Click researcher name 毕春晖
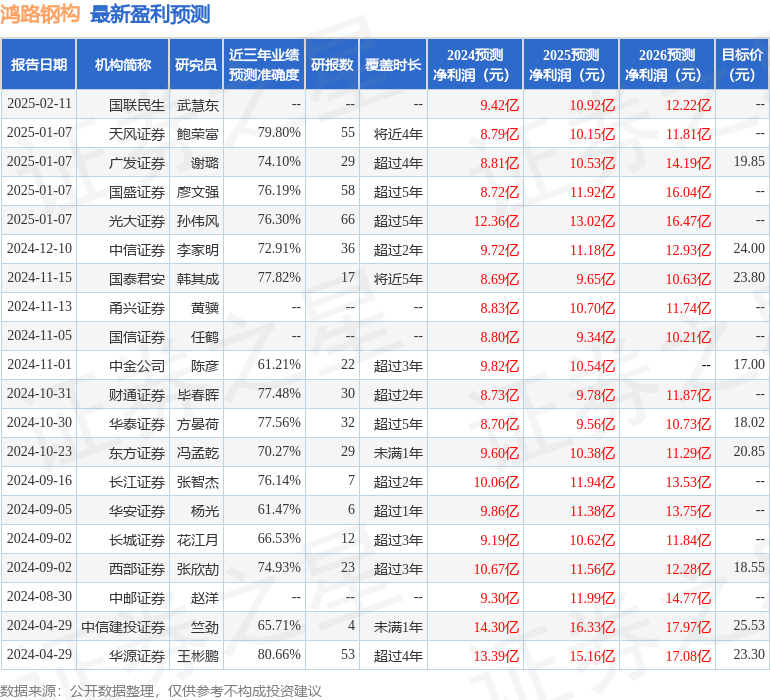The width and height of the screenshot is (770, 700). [197, 395]
